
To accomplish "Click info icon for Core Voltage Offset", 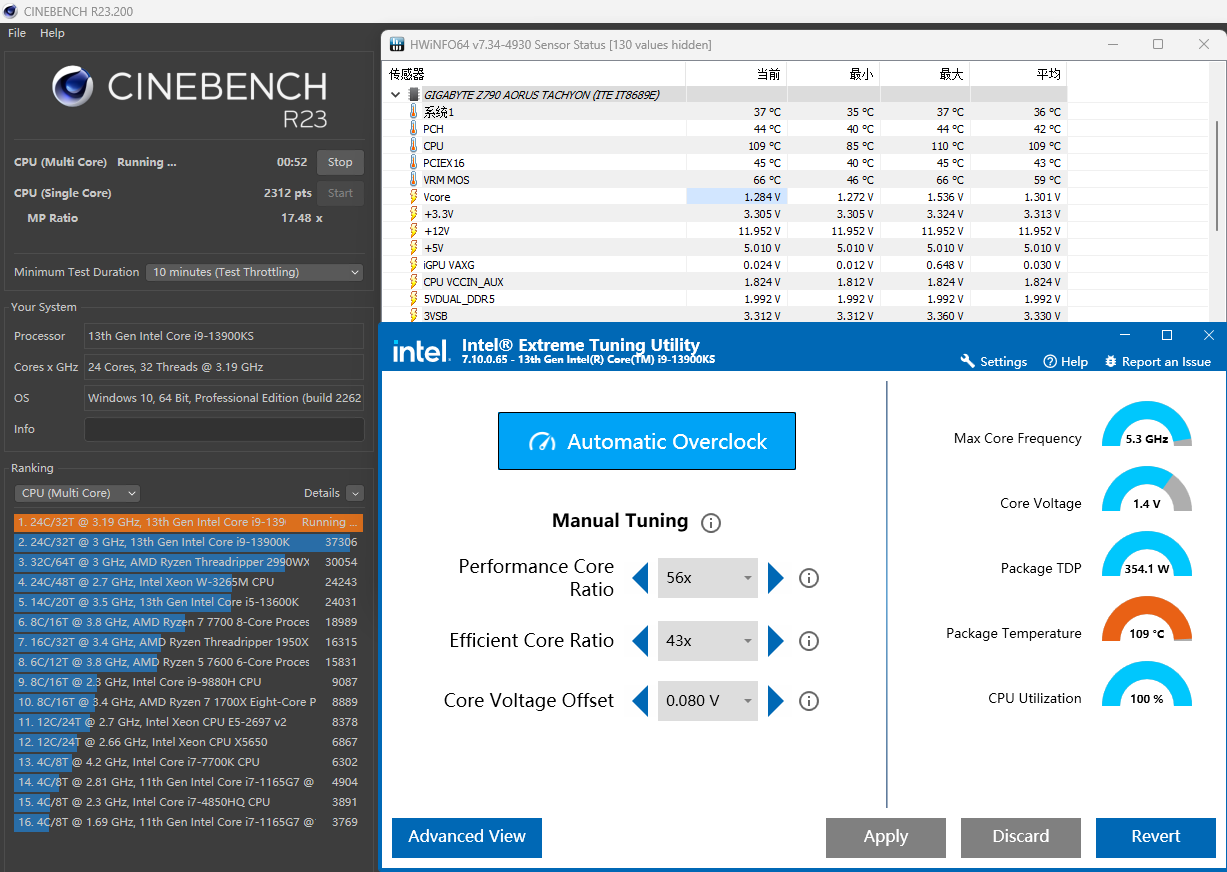I will (809, 701).
